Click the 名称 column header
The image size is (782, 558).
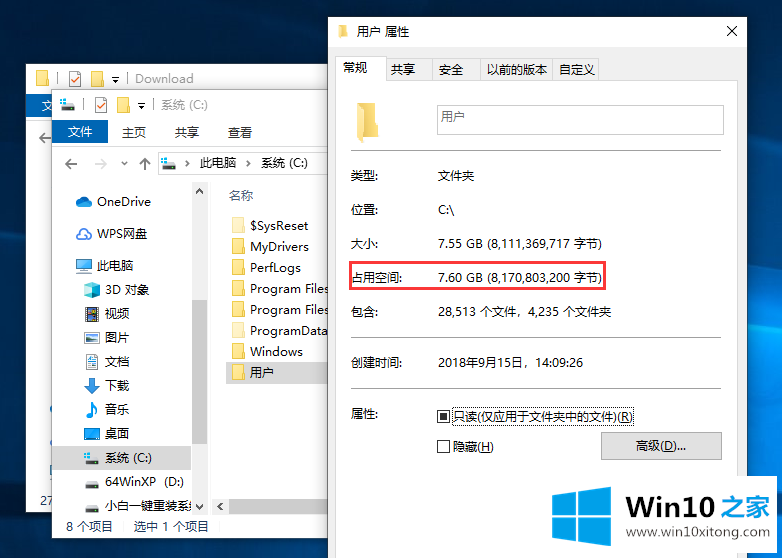[x=241, y=195]
